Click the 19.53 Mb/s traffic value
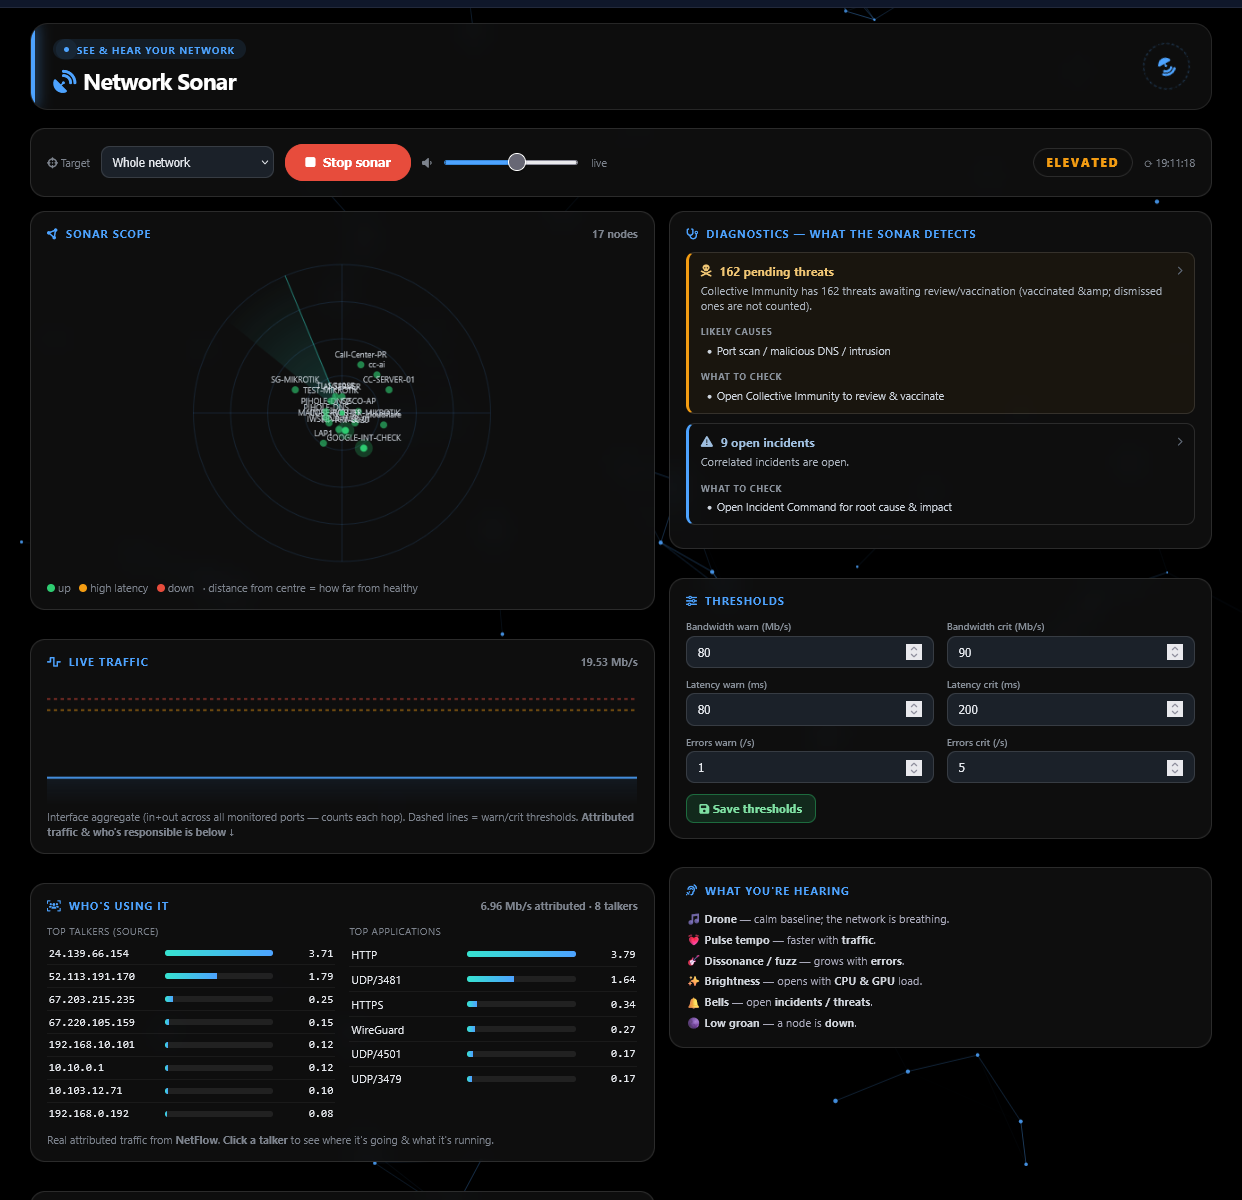 coord(609,662)
